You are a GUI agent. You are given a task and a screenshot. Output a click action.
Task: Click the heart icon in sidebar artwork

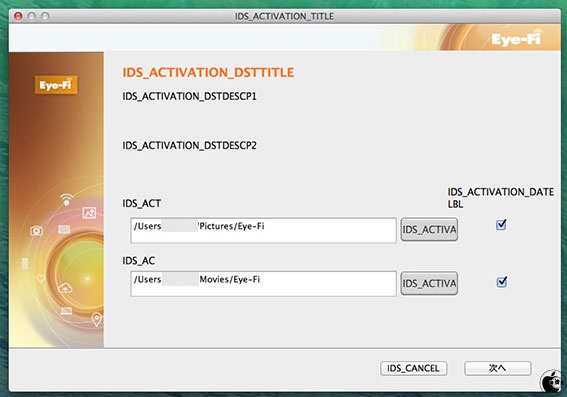[x=41, y=278]
